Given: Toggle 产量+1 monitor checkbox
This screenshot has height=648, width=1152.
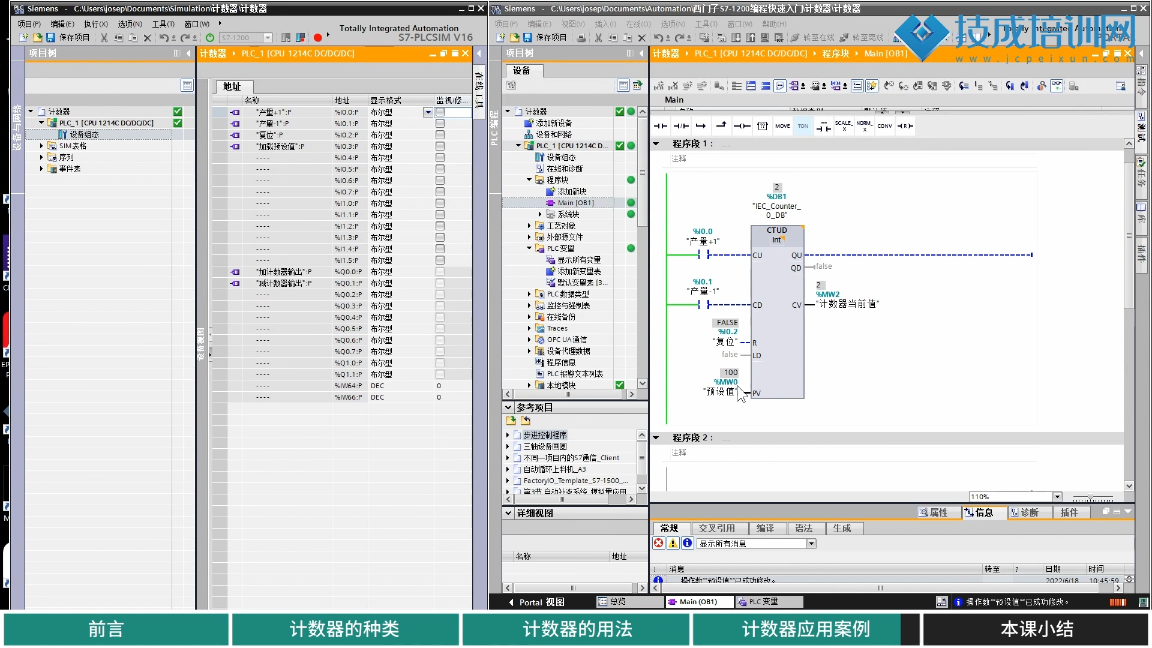Looking at the screenshot, I should pyautogui.click(x=439, y=112).
